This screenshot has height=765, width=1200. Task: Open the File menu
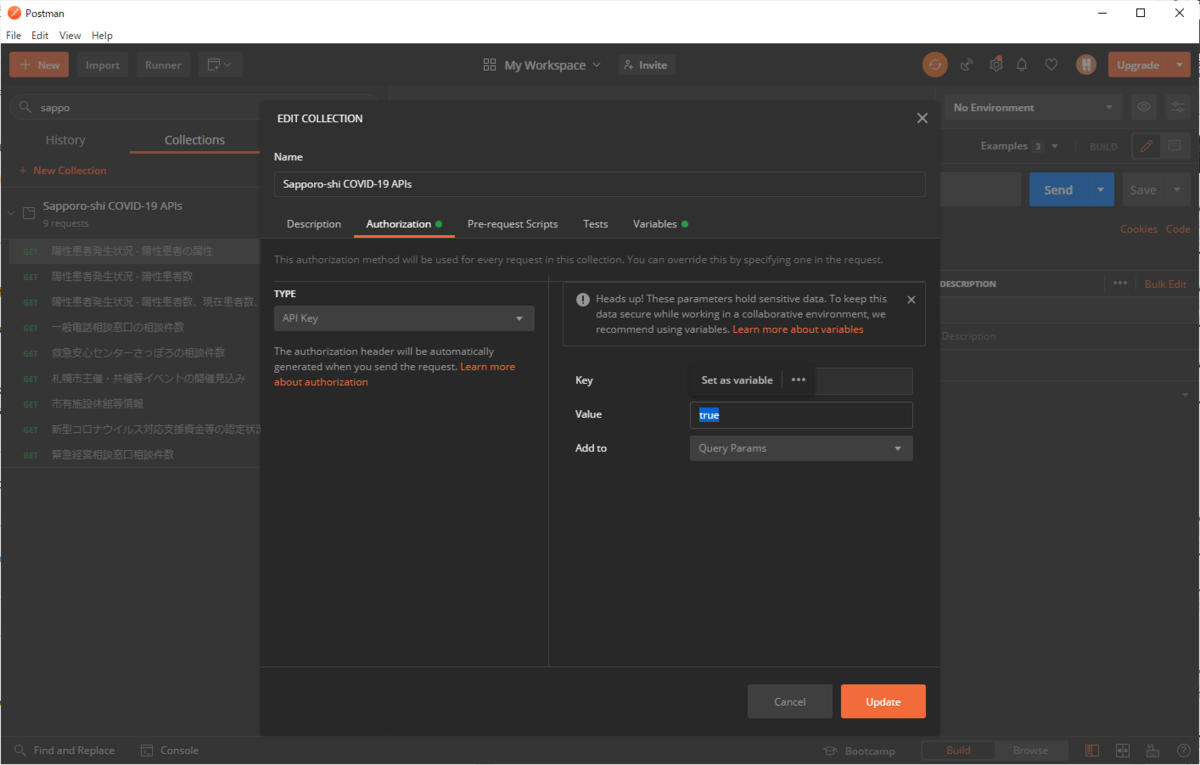[14, 35]
